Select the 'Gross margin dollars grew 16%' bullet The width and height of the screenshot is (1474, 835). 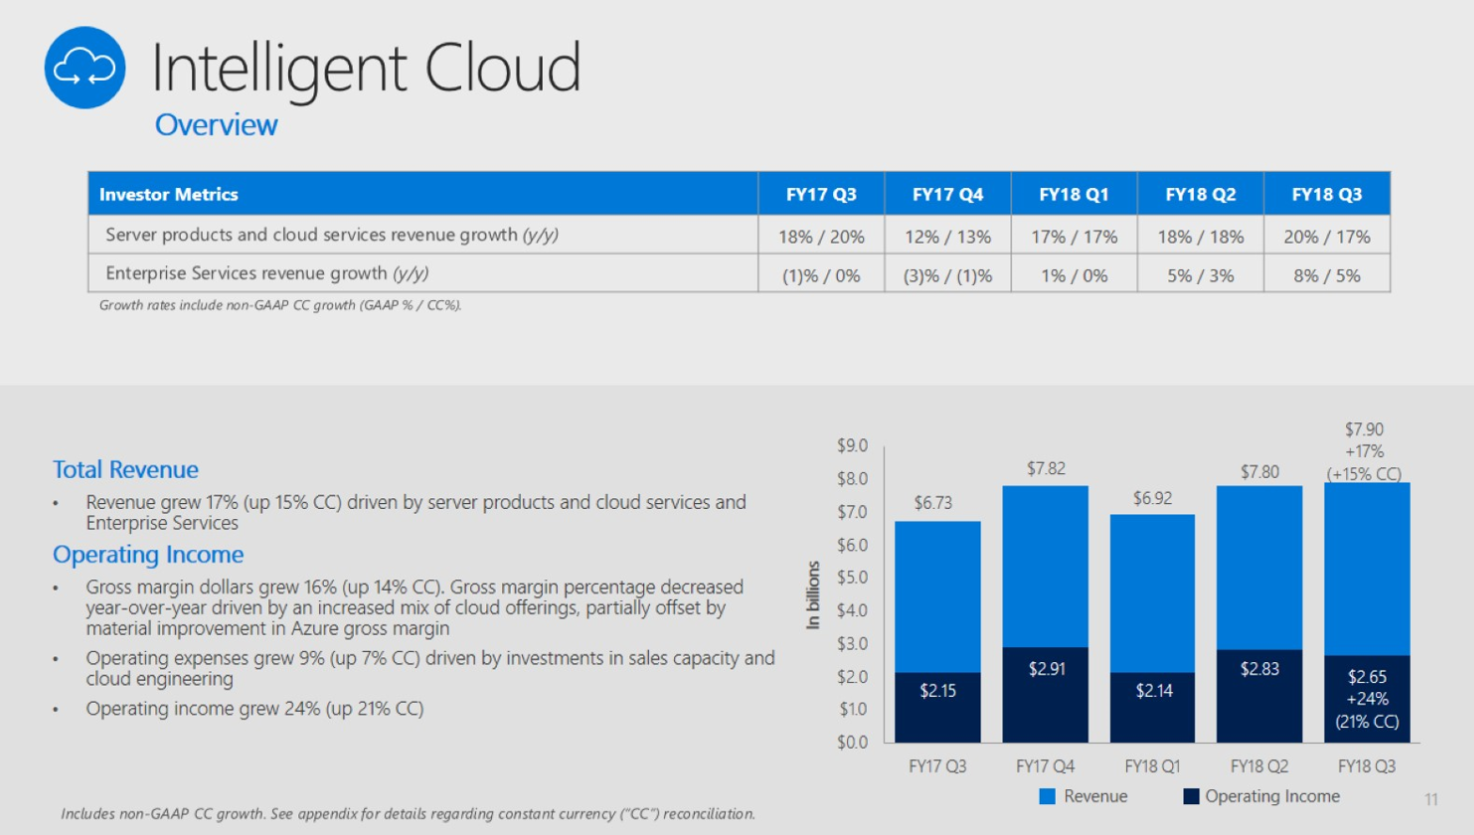tap(415, 607)
